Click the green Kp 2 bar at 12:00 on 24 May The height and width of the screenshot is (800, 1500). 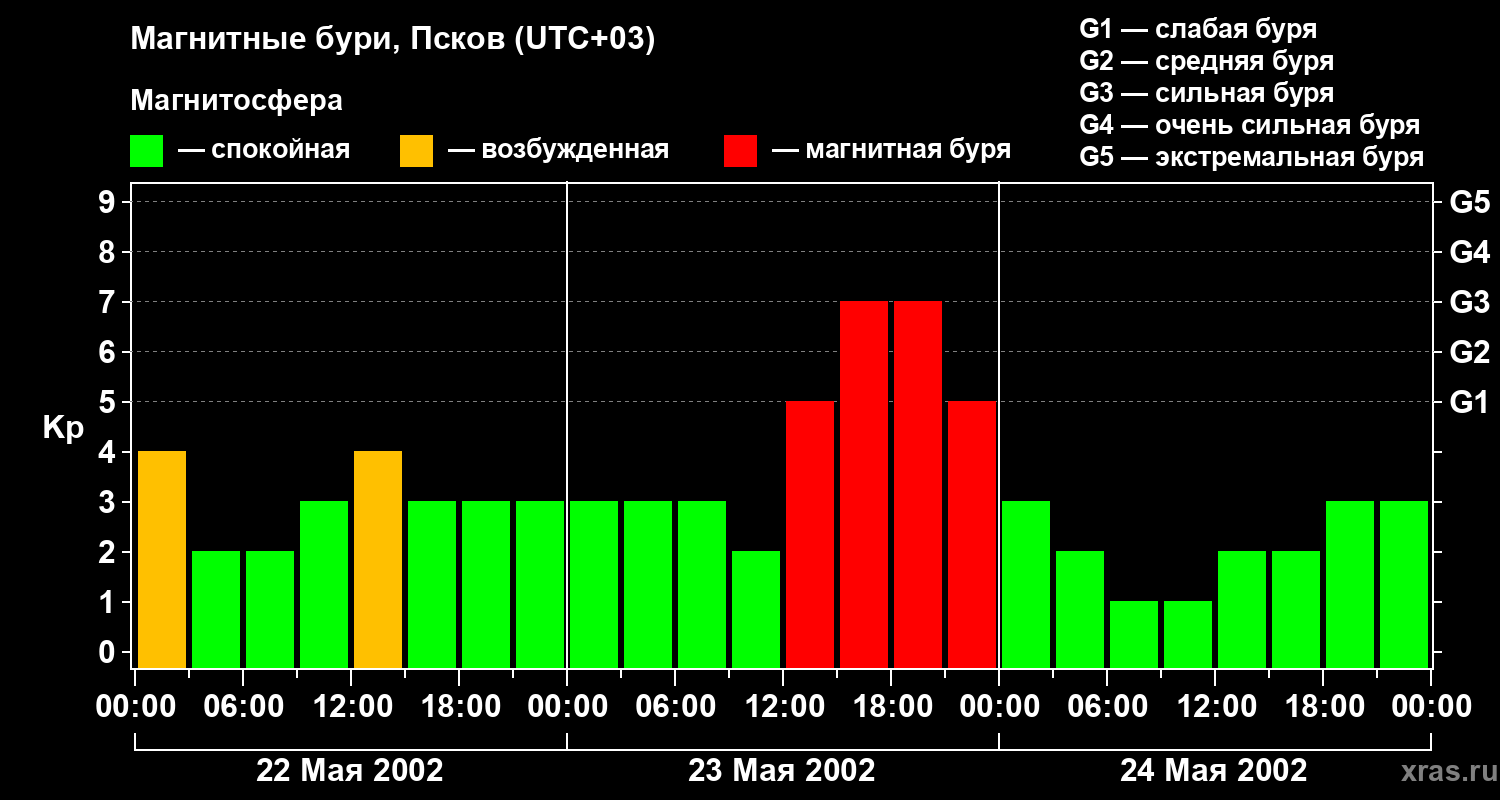coord(1242,609)
